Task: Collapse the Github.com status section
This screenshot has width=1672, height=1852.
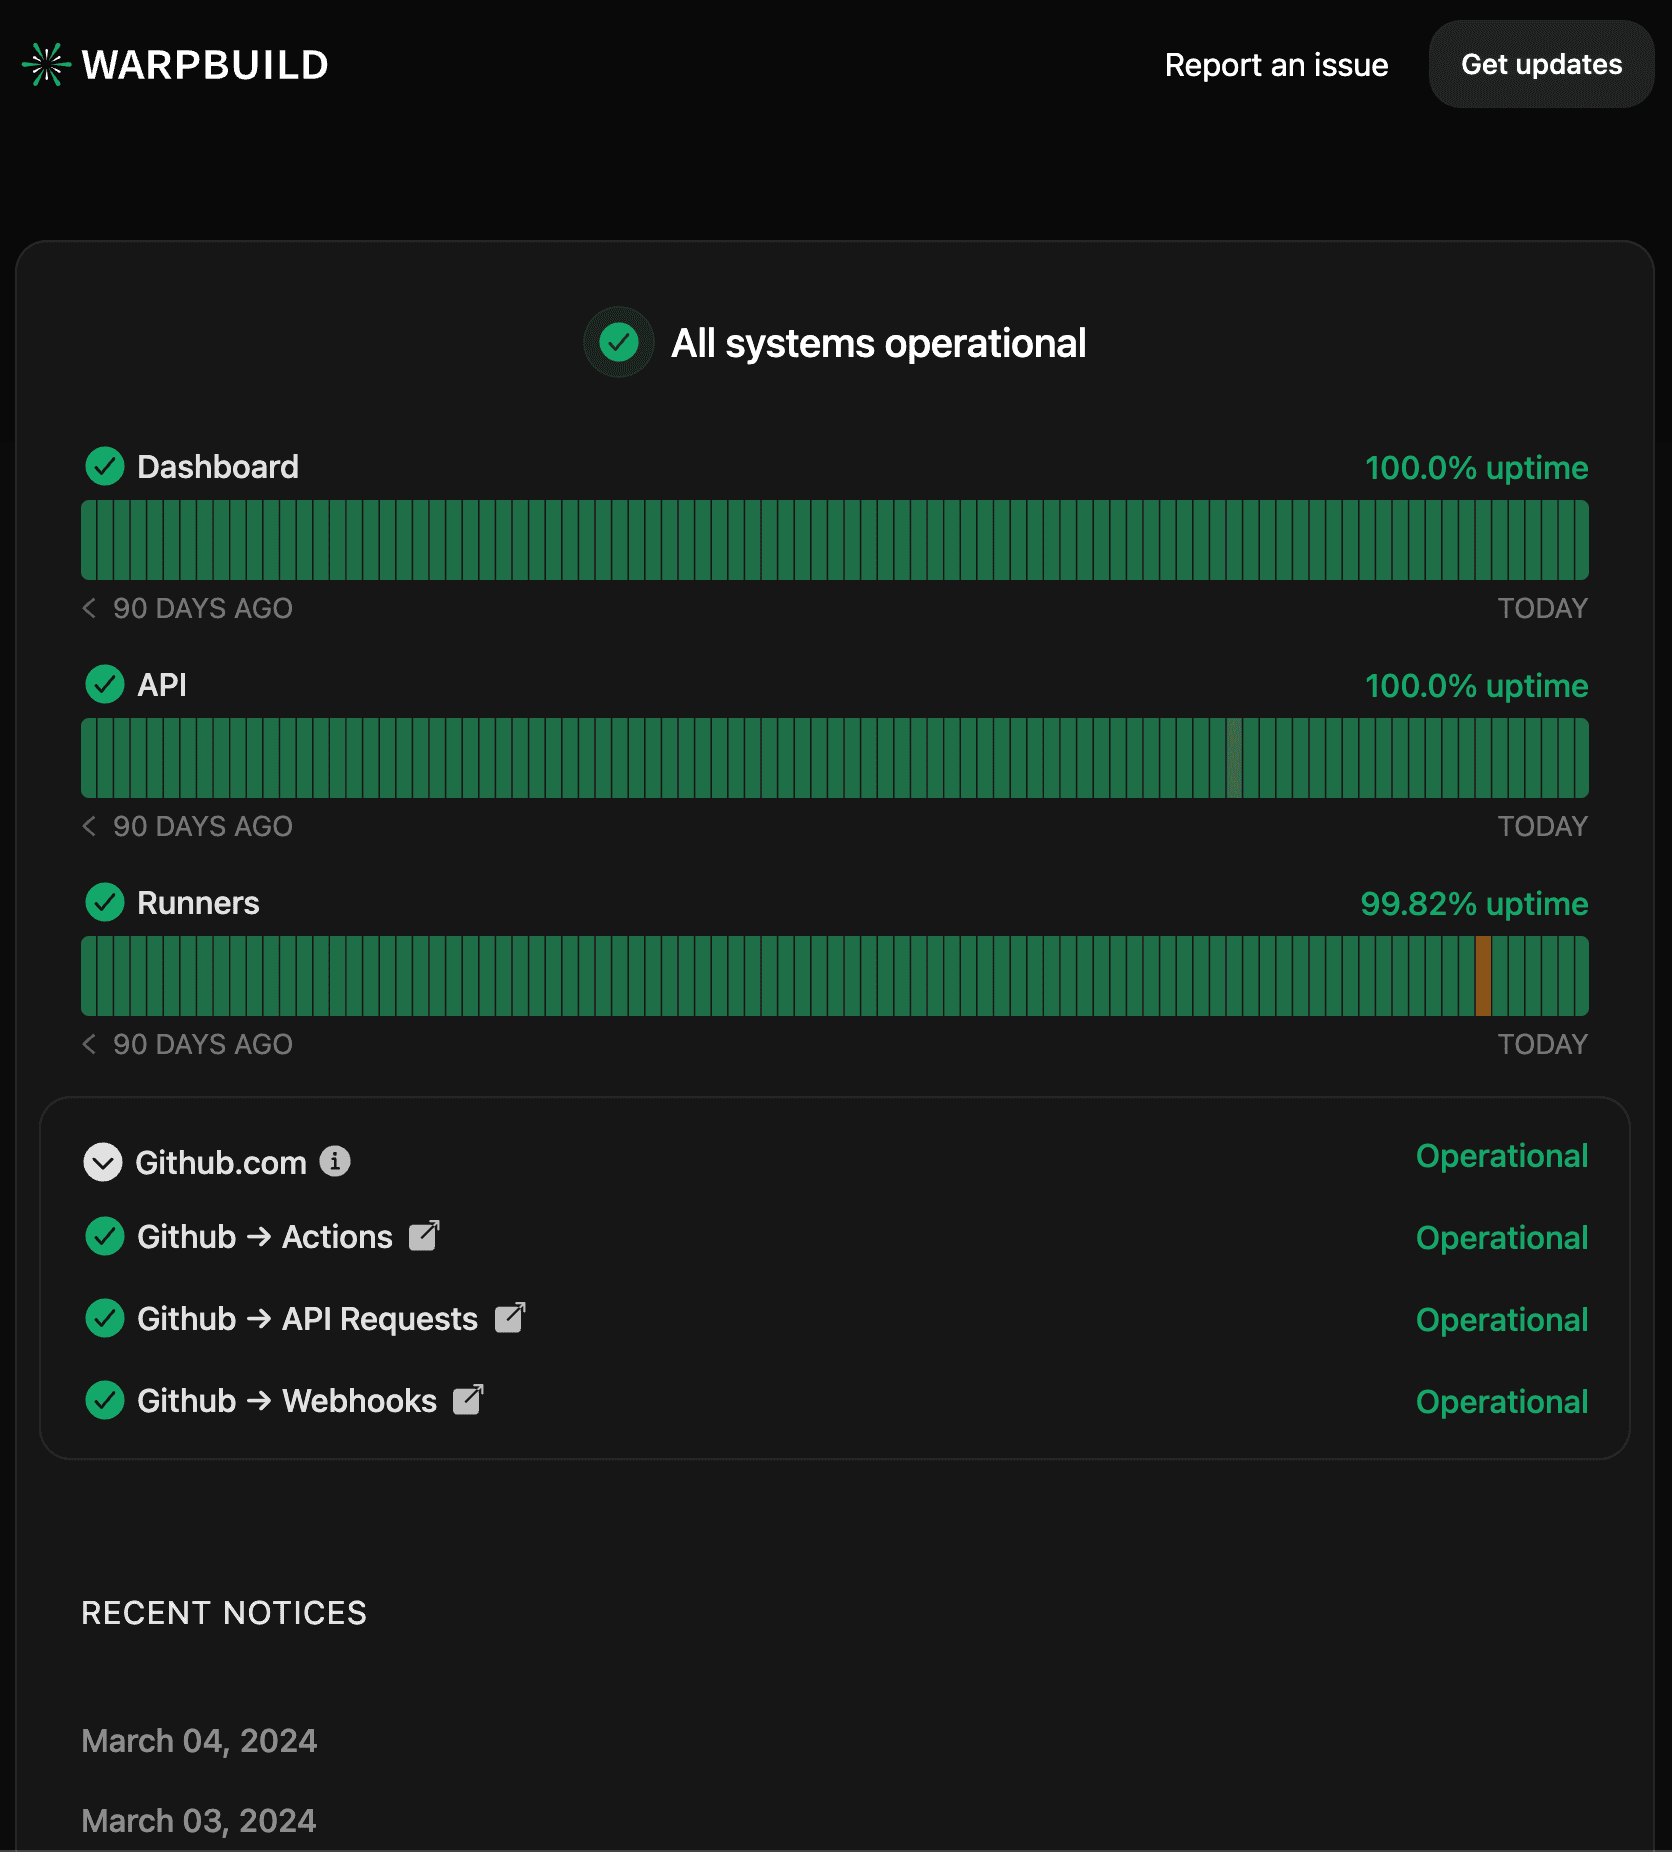Action: click(103, 1162)
